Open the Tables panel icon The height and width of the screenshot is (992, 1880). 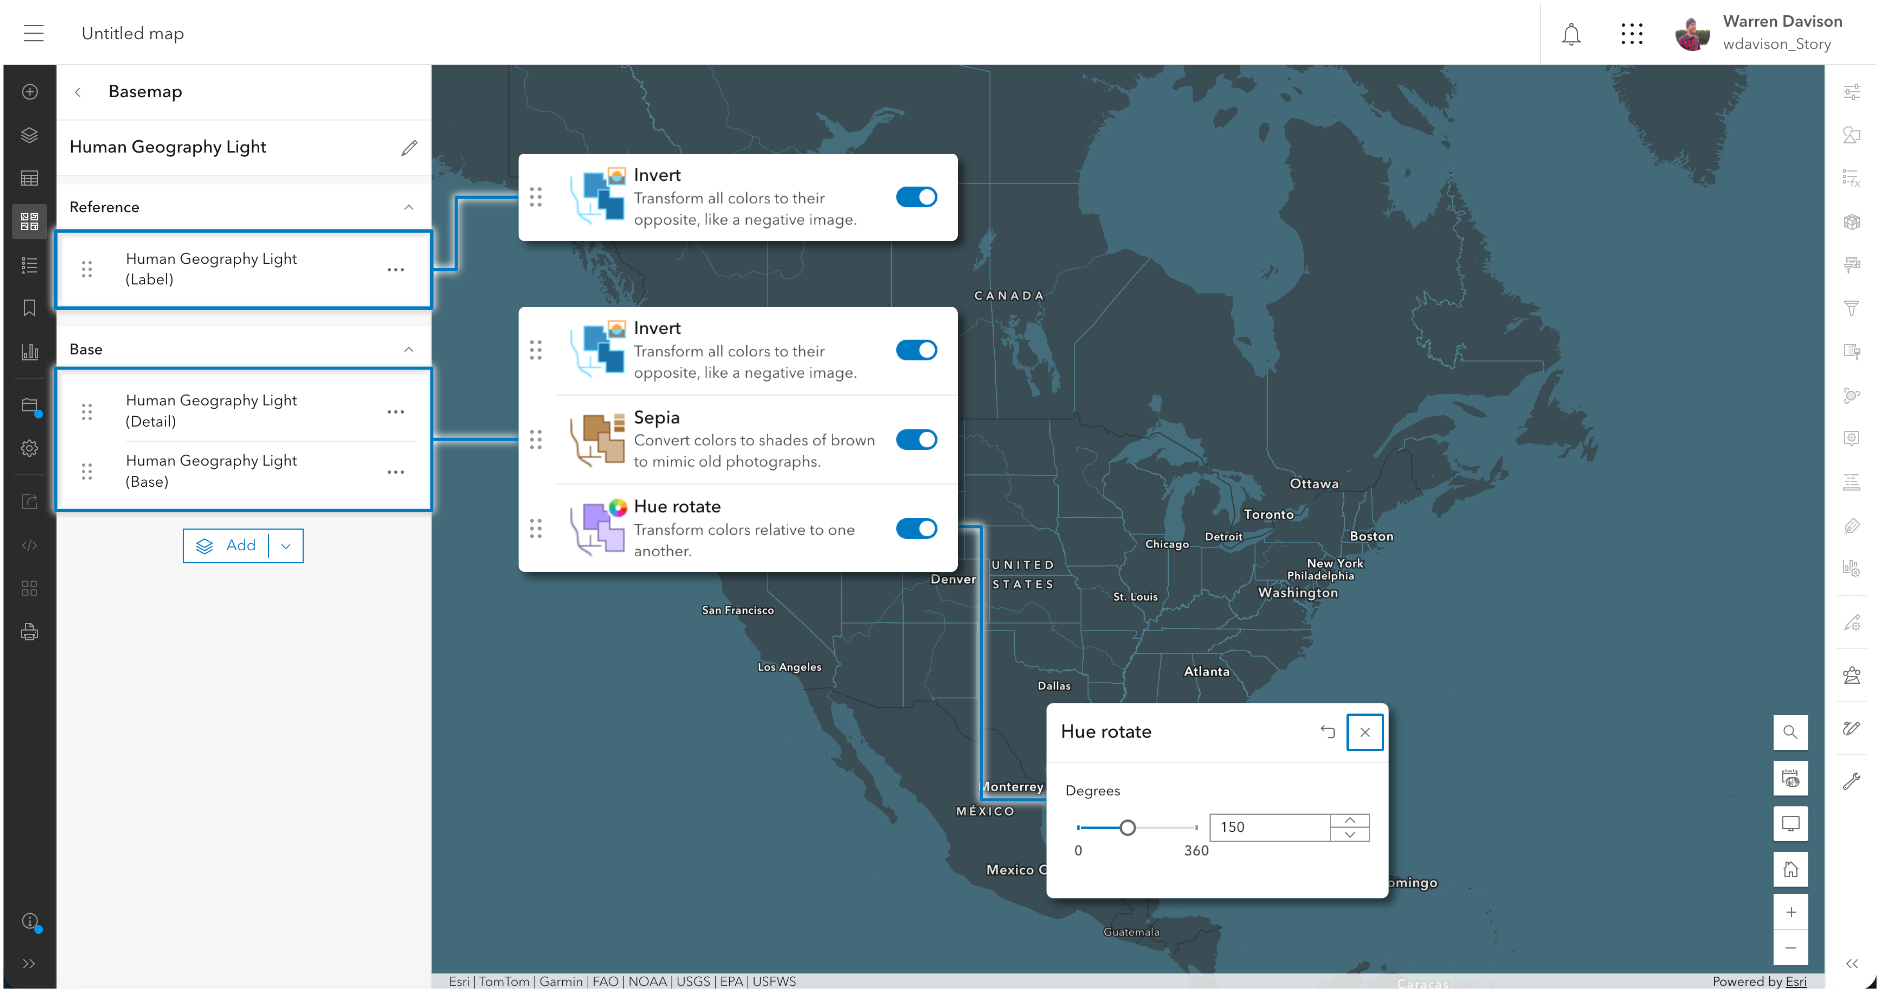[30, 178]
